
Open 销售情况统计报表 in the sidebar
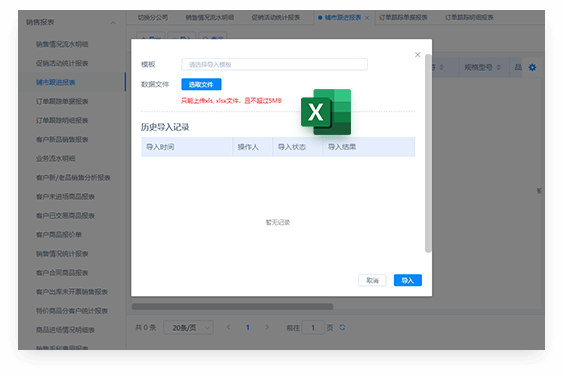tap(62, 254)
